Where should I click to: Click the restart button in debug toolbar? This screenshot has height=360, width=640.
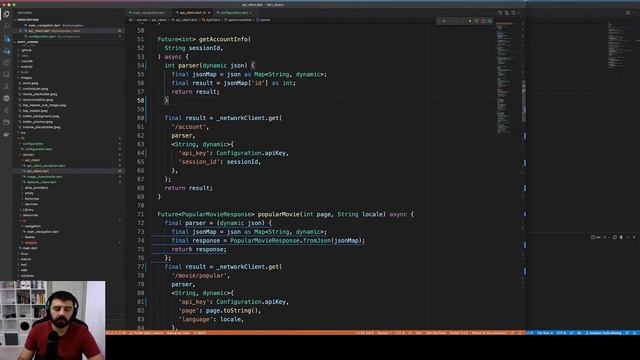coord(476,21)
